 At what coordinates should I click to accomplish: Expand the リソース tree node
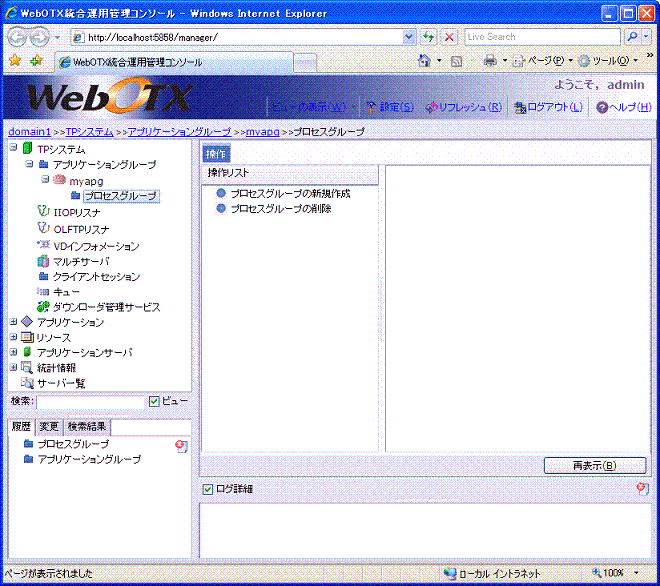click(13, 338)
